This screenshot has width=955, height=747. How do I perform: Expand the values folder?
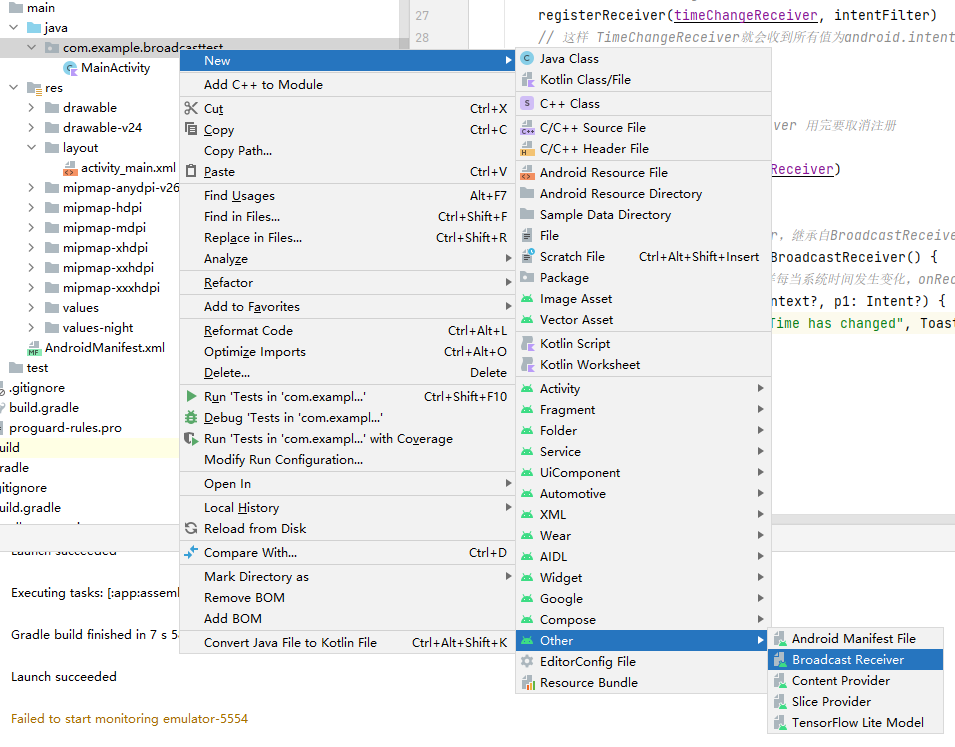(32, 308)
